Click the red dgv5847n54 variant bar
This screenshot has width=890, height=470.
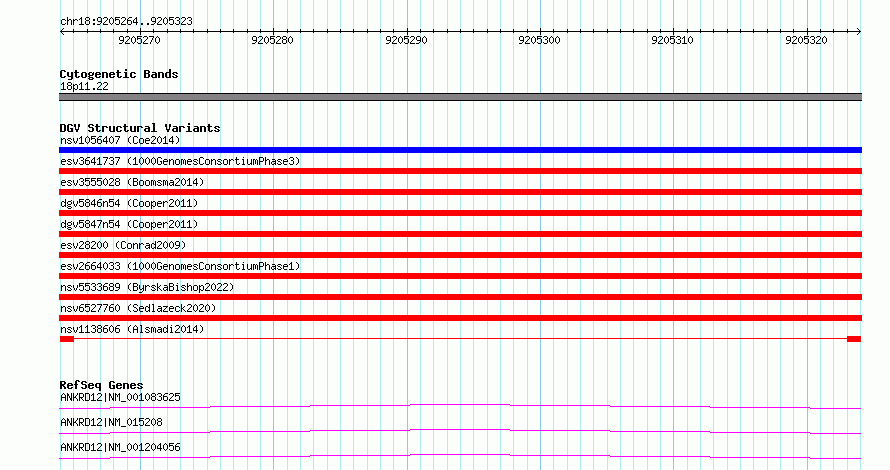click(460, 234)
